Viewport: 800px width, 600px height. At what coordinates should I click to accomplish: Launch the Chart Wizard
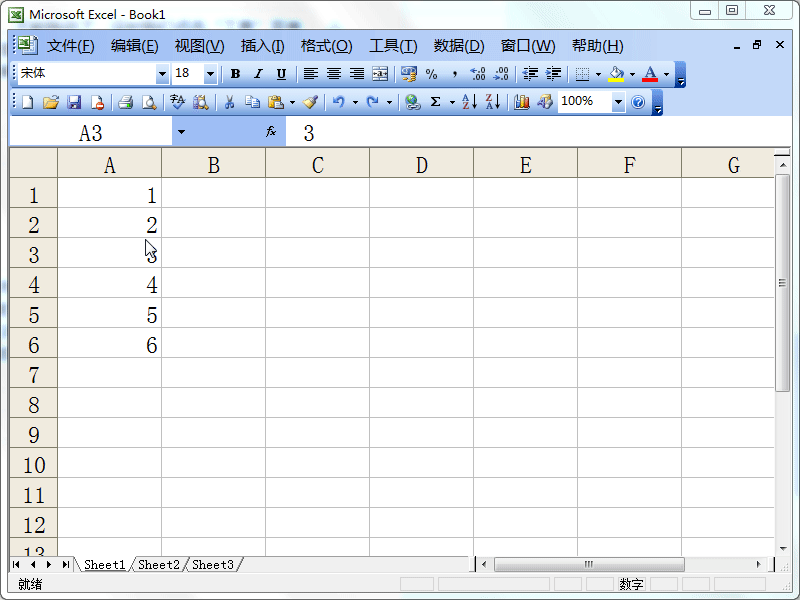click(x=521, y=102)
